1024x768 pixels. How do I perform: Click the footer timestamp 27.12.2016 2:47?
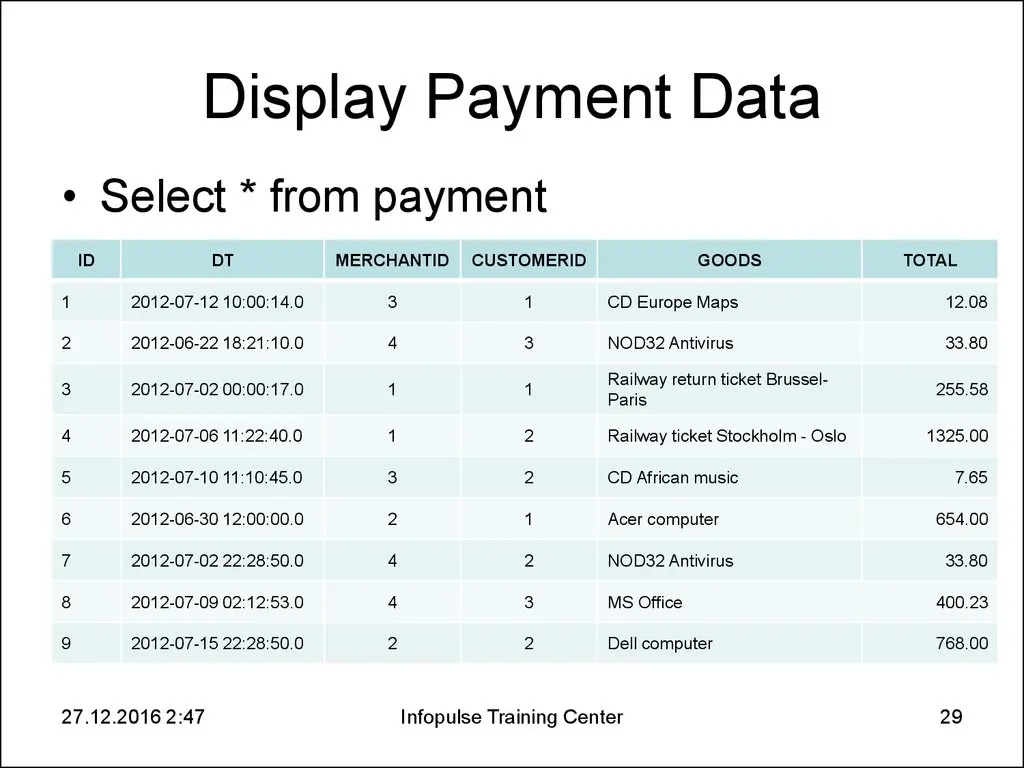[133, 717]
